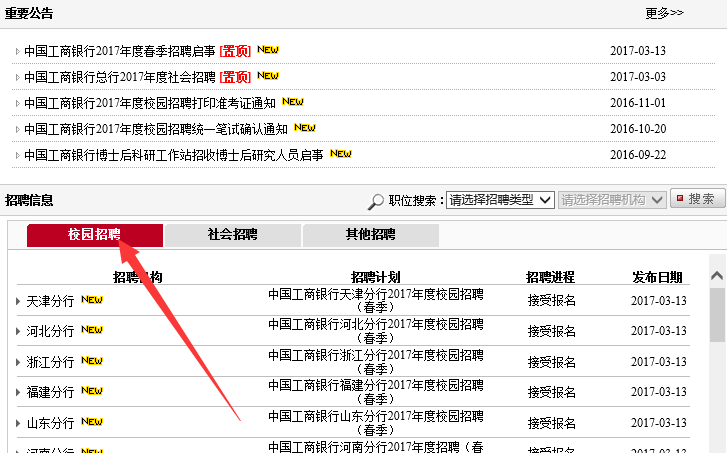Screen dimensions: 727x453
Task: Open 中国工商银行河北分行2017年度校园招聘 plan
Action: coord(376,331)
